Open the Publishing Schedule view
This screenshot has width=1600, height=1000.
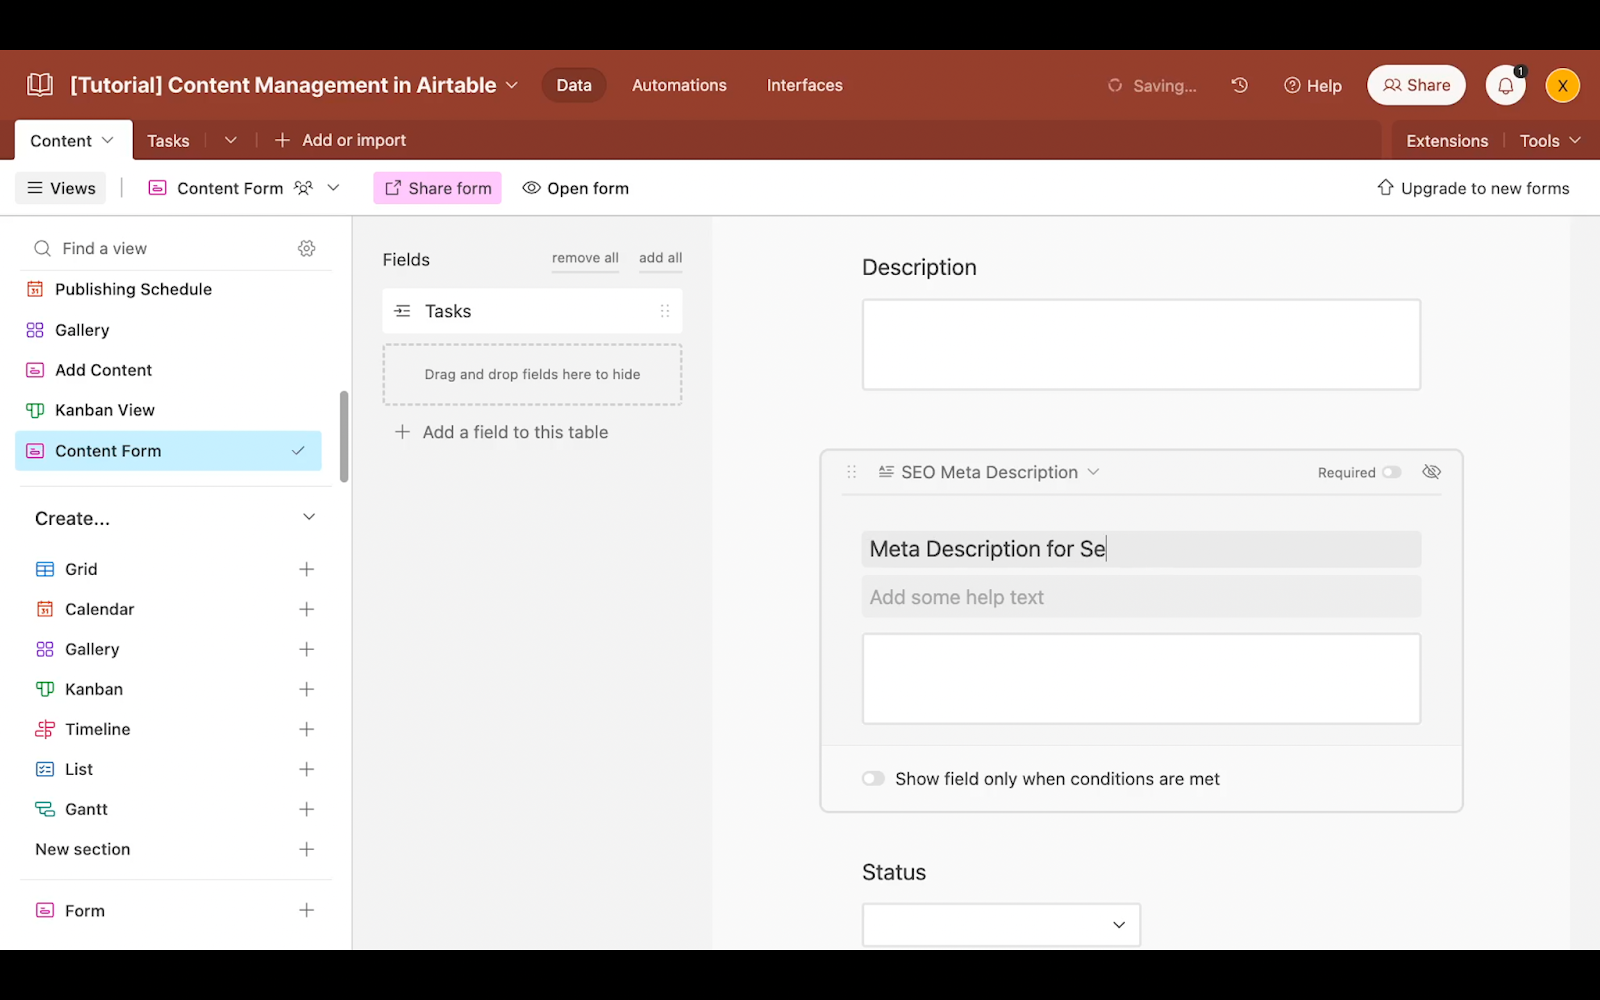(x=168, y=289)
